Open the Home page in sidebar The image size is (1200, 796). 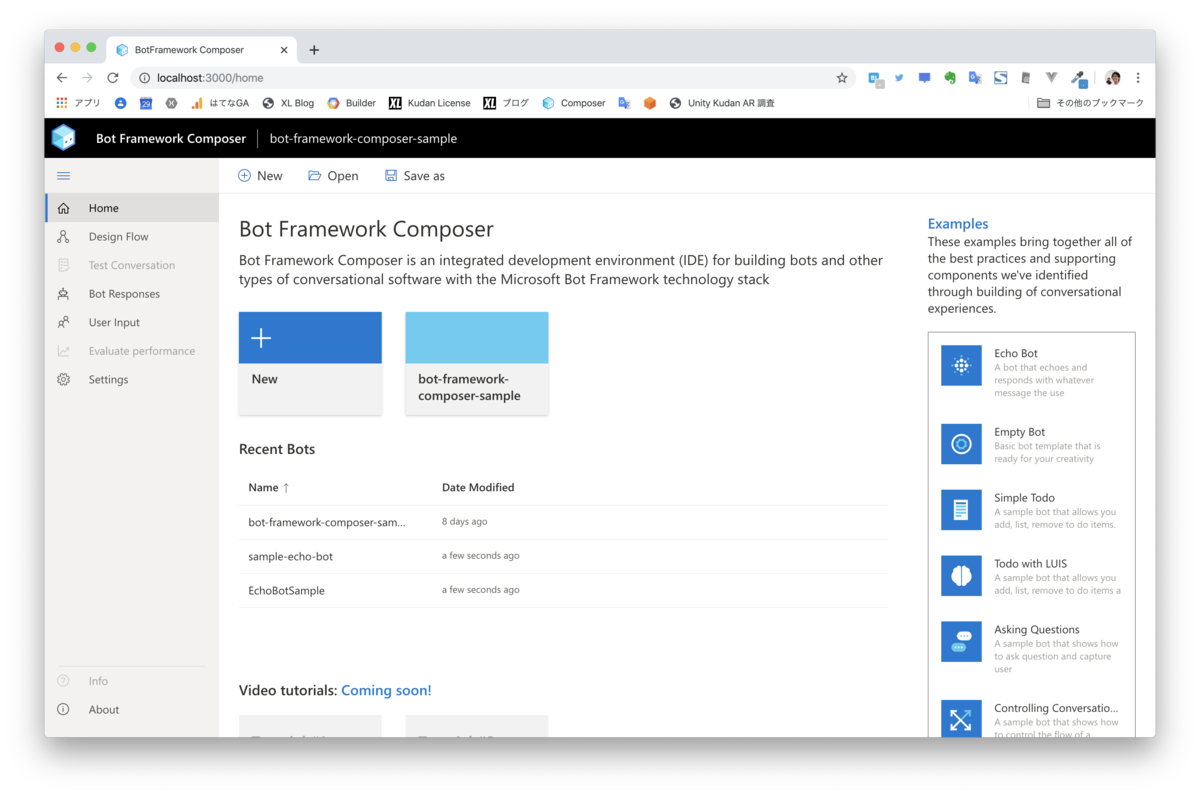pos(132,208)
